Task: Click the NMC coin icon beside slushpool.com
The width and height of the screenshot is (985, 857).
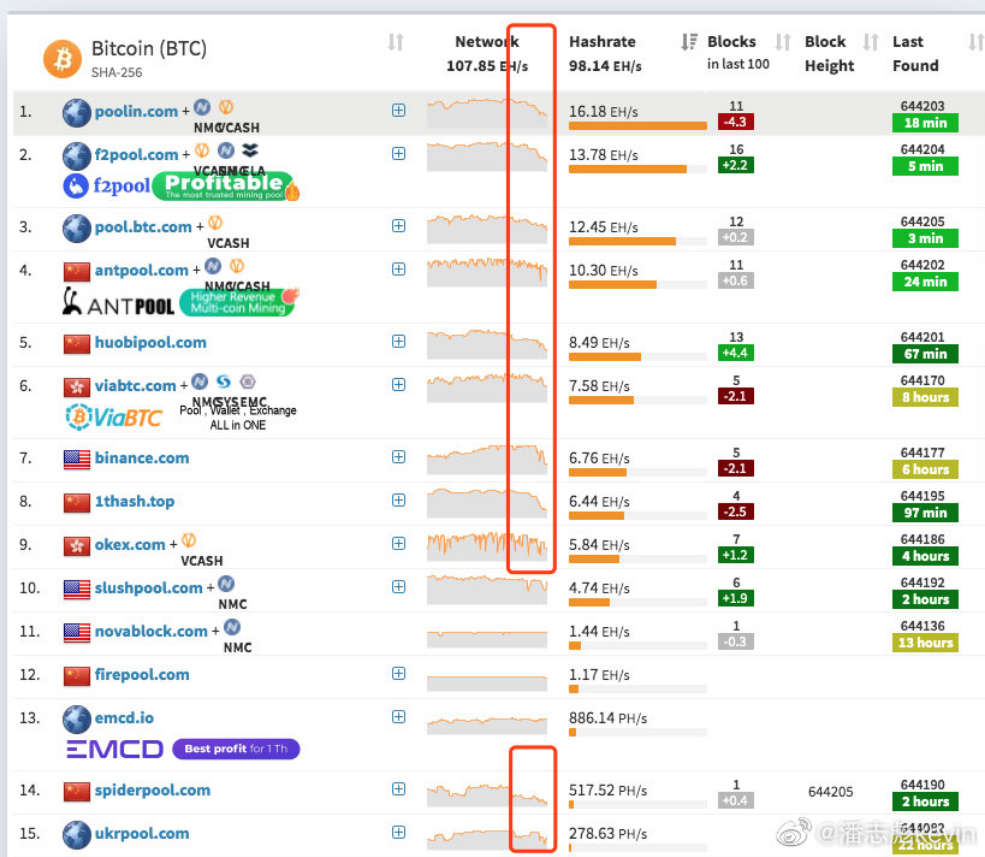Action: [x=226, y=584]
